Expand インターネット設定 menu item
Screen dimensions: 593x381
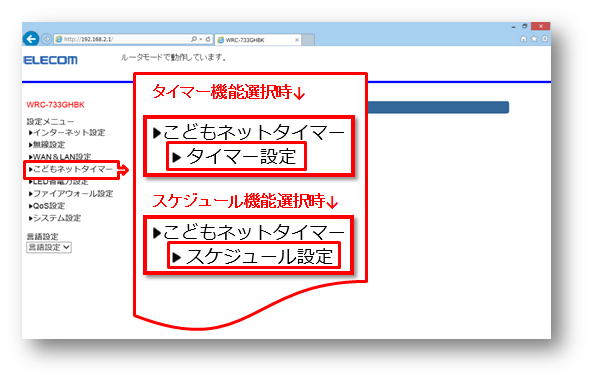(x=67, y=132)
